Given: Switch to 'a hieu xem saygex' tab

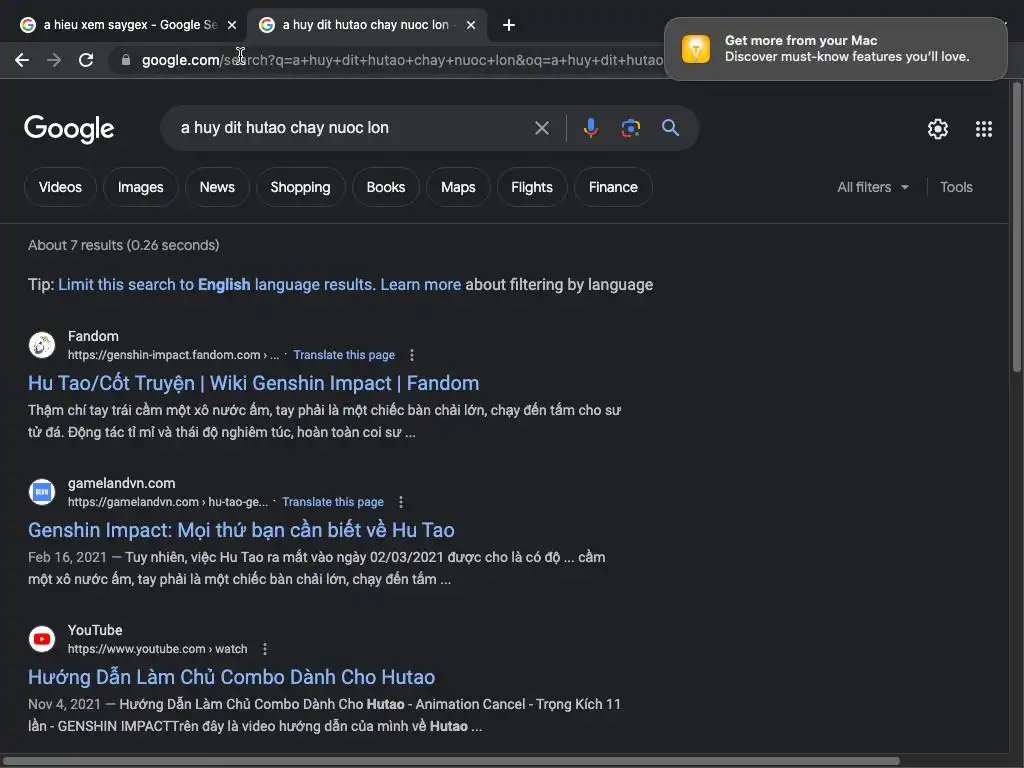Looking at the screenshot, I should pyautogui.click(x=128, y=25).
